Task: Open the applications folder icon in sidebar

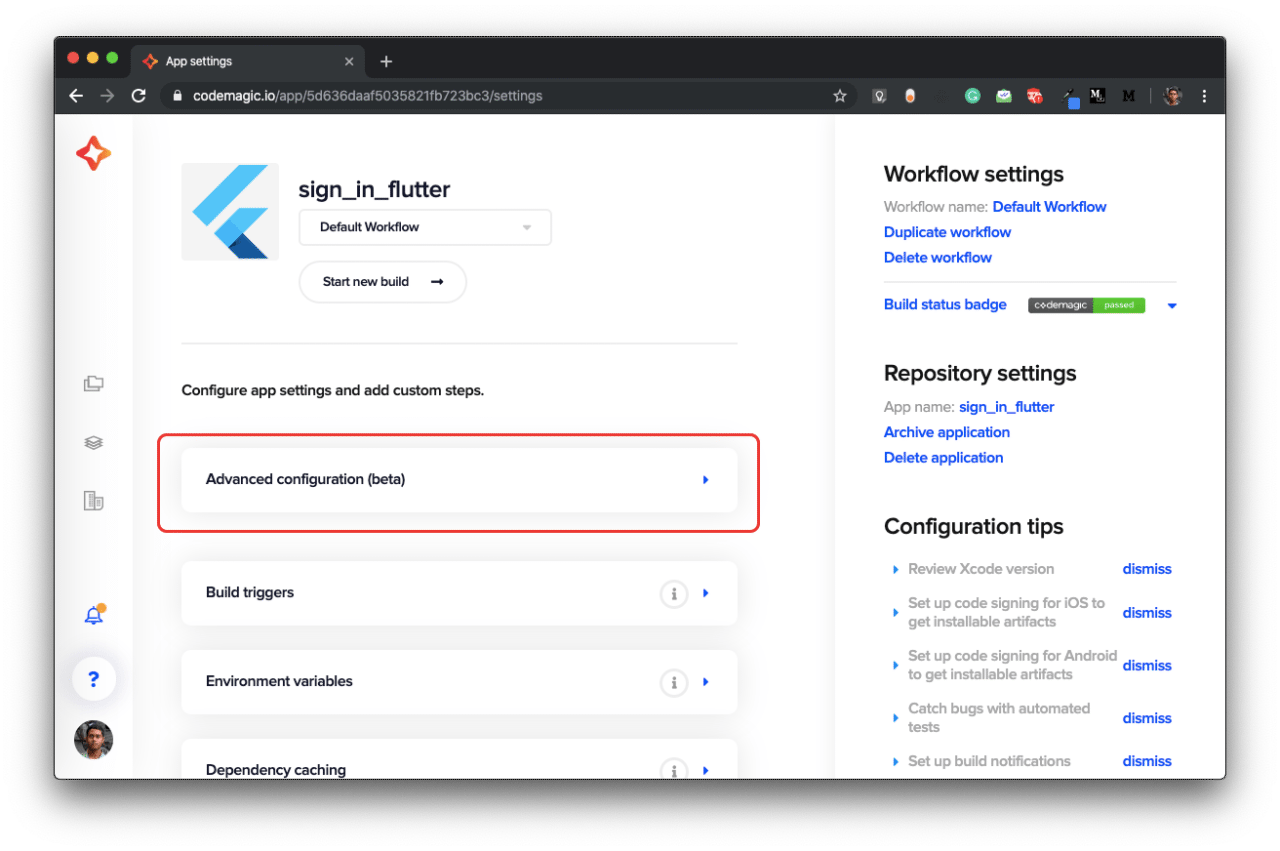Action: pos(93,383)
